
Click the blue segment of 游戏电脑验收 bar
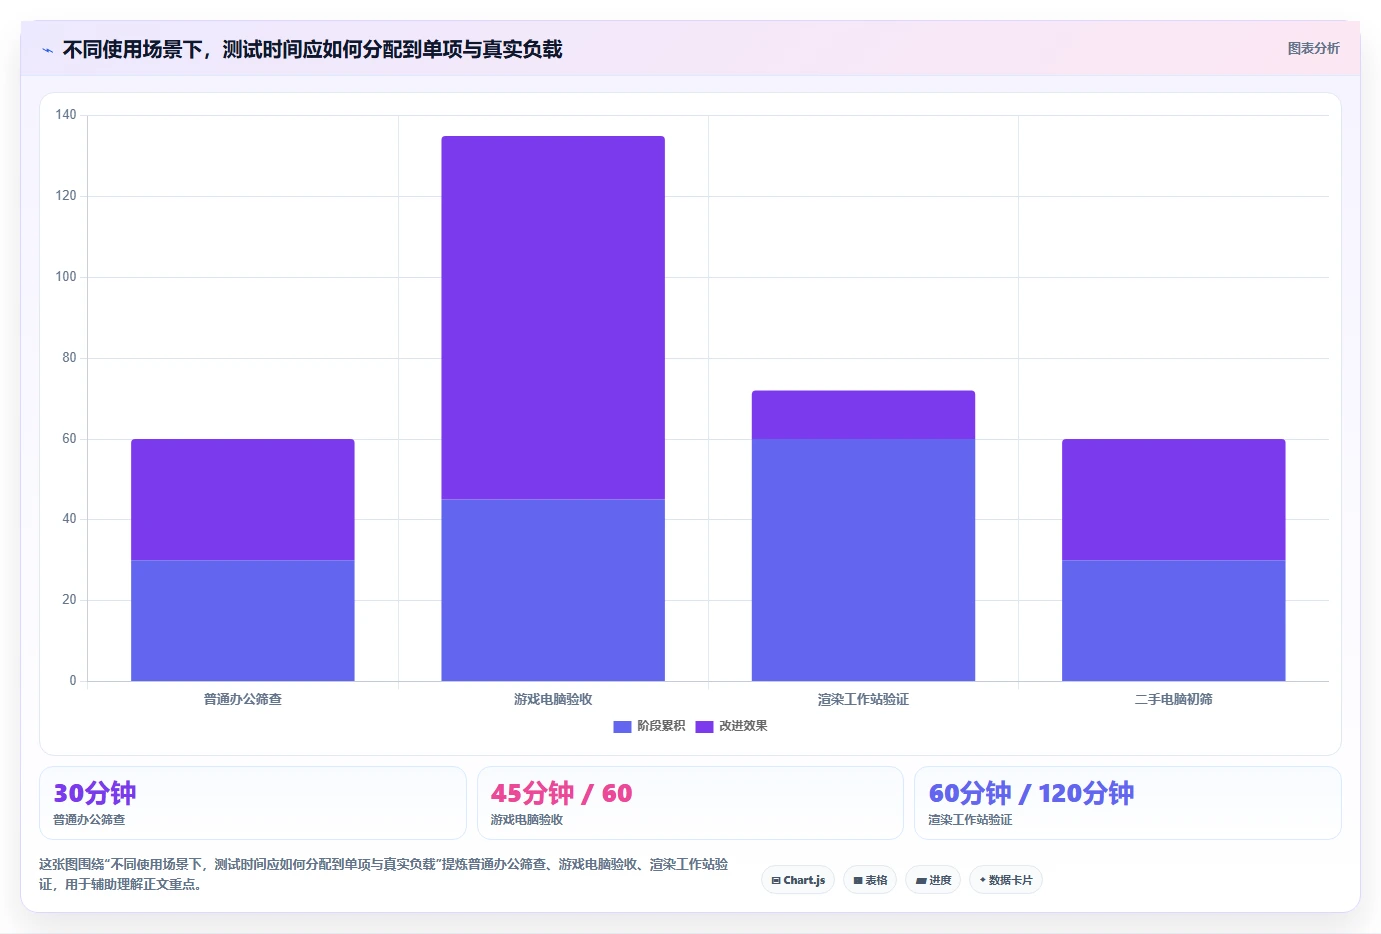click(x=553, y=590)
